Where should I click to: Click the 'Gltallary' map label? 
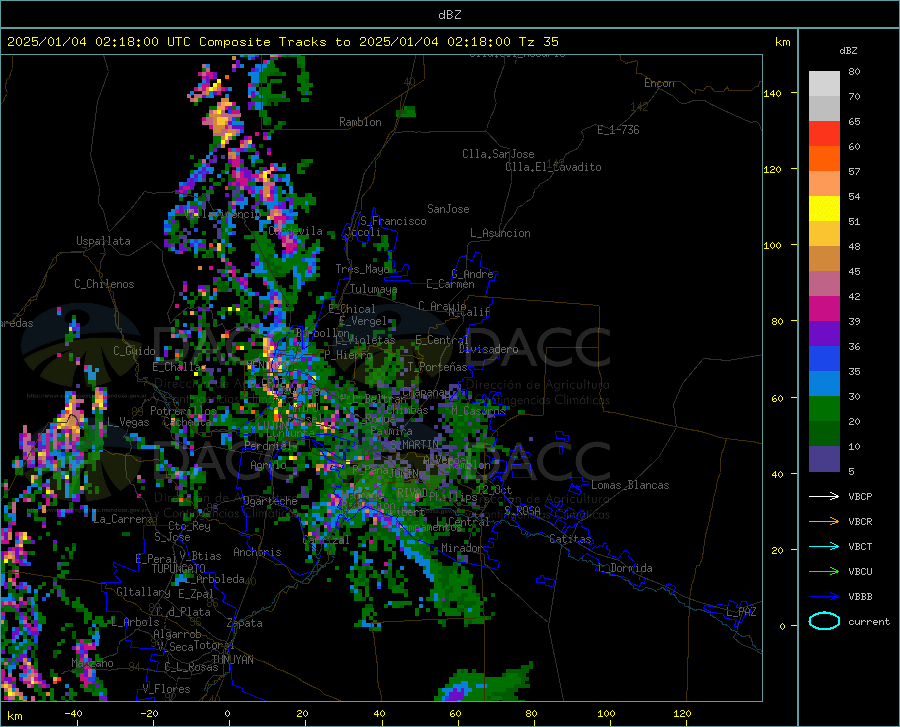point(143,592)
